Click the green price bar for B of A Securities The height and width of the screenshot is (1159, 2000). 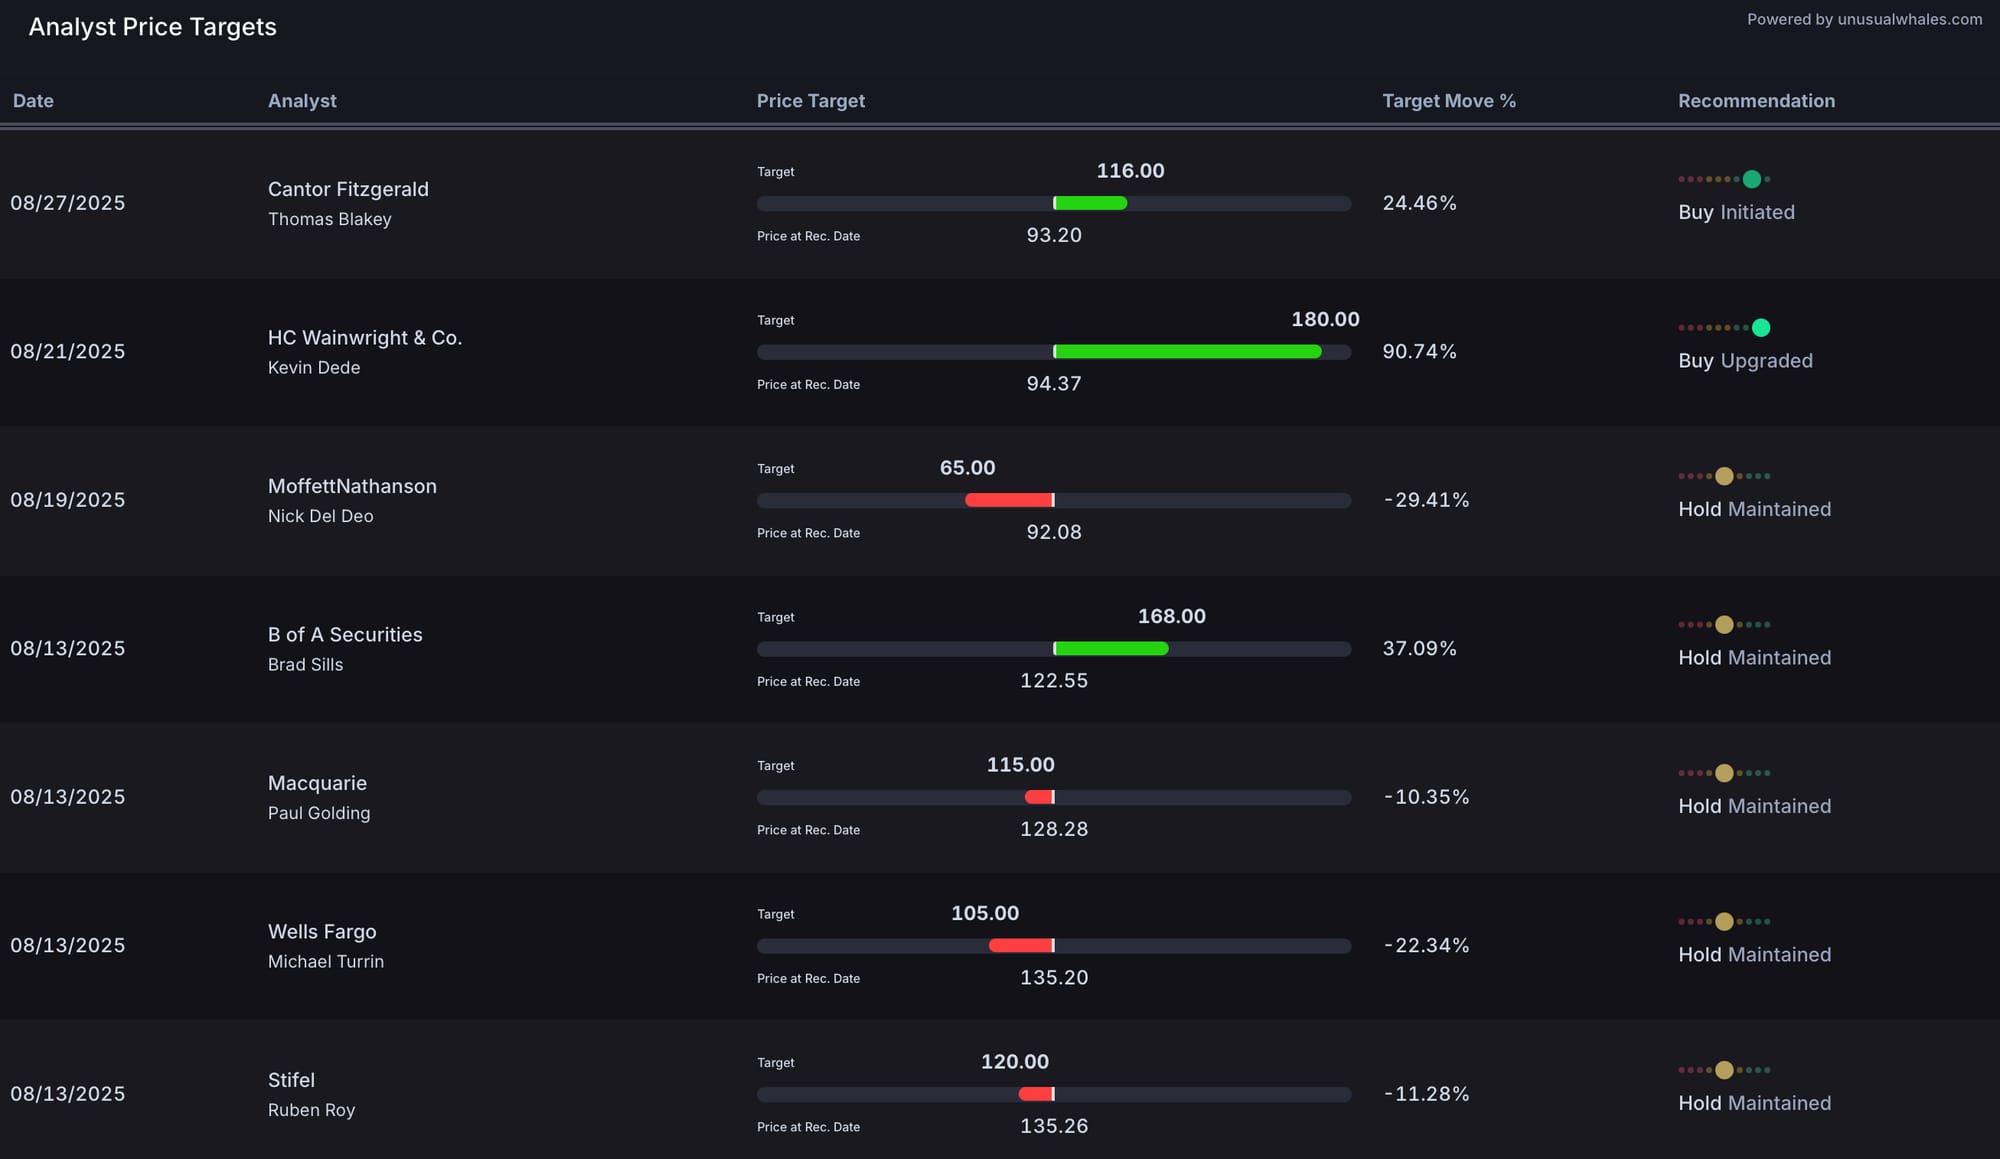[1111, 649]
